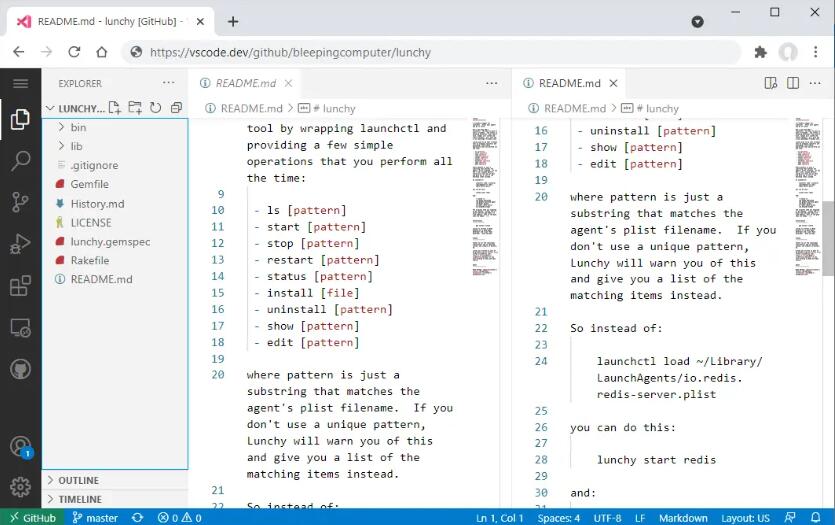The width and height of the screenshot is (835, 525).
Task: Click README.md breadcrumb in left editor
Action: pos(244,109)
